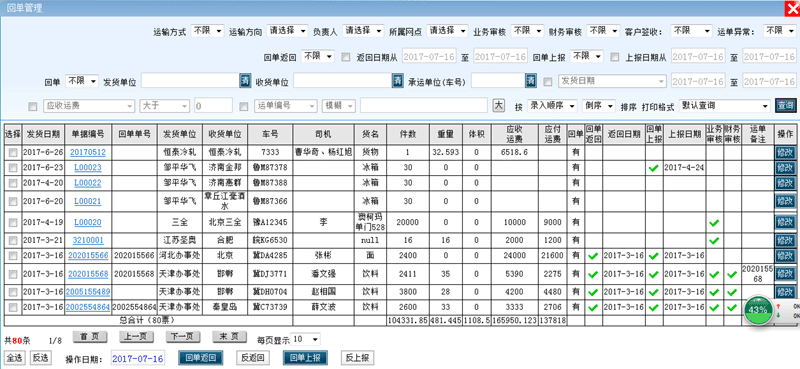Click 财务审核 green check in 2005155489 row
Image resolution: width=800 pixels, height=369 pixels.
732,292
